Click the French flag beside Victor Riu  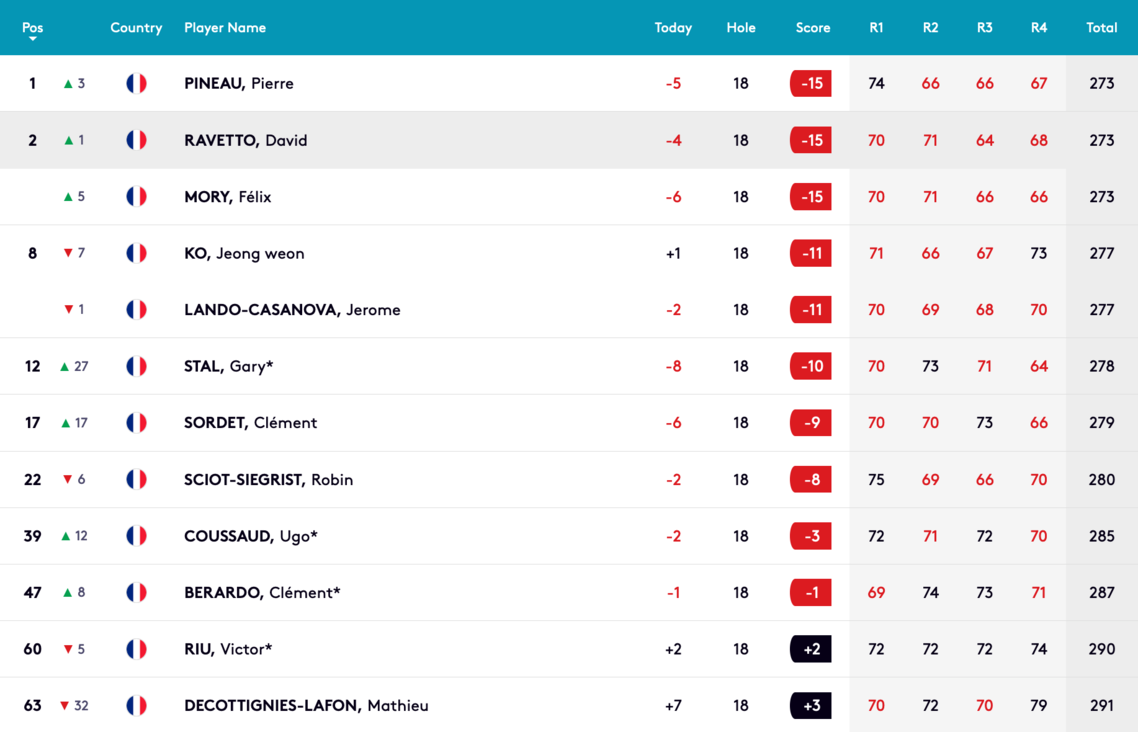[136, 649]
